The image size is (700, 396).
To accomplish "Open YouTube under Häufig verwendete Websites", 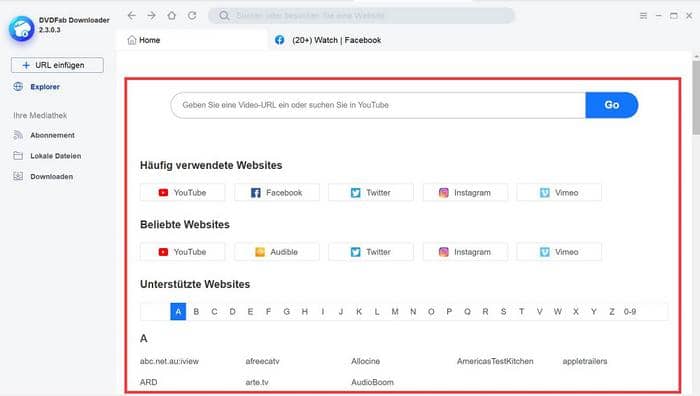I will [x=183, y=192].
